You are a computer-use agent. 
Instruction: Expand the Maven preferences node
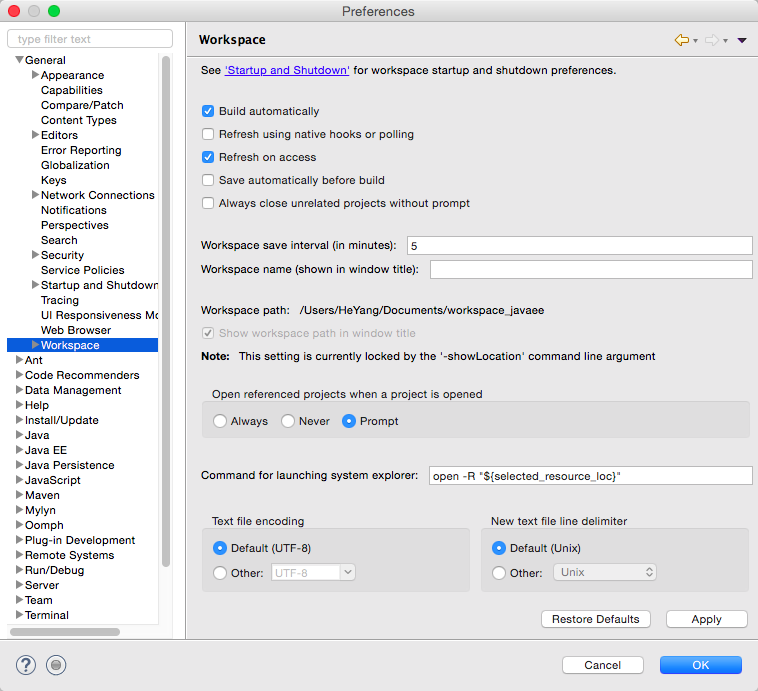(19, 495)
